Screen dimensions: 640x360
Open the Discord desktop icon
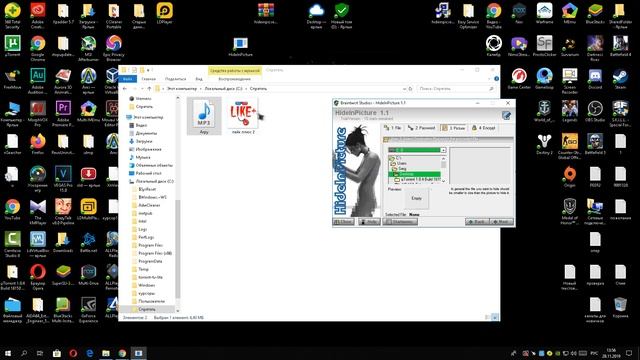[595, 78]
